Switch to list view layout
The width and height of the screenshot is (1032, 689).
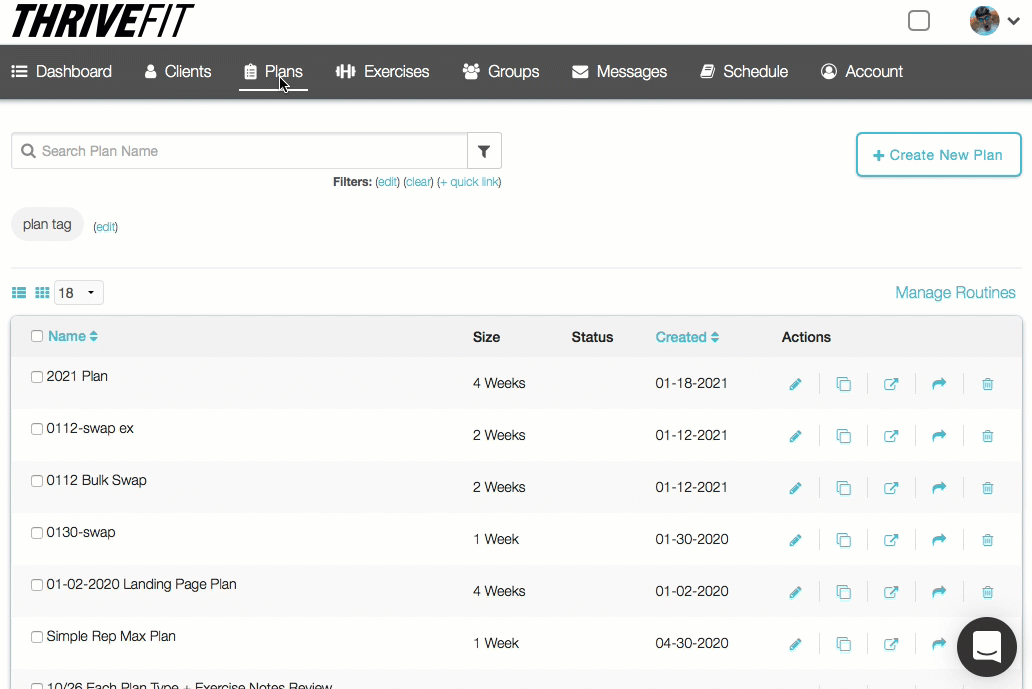19,293
